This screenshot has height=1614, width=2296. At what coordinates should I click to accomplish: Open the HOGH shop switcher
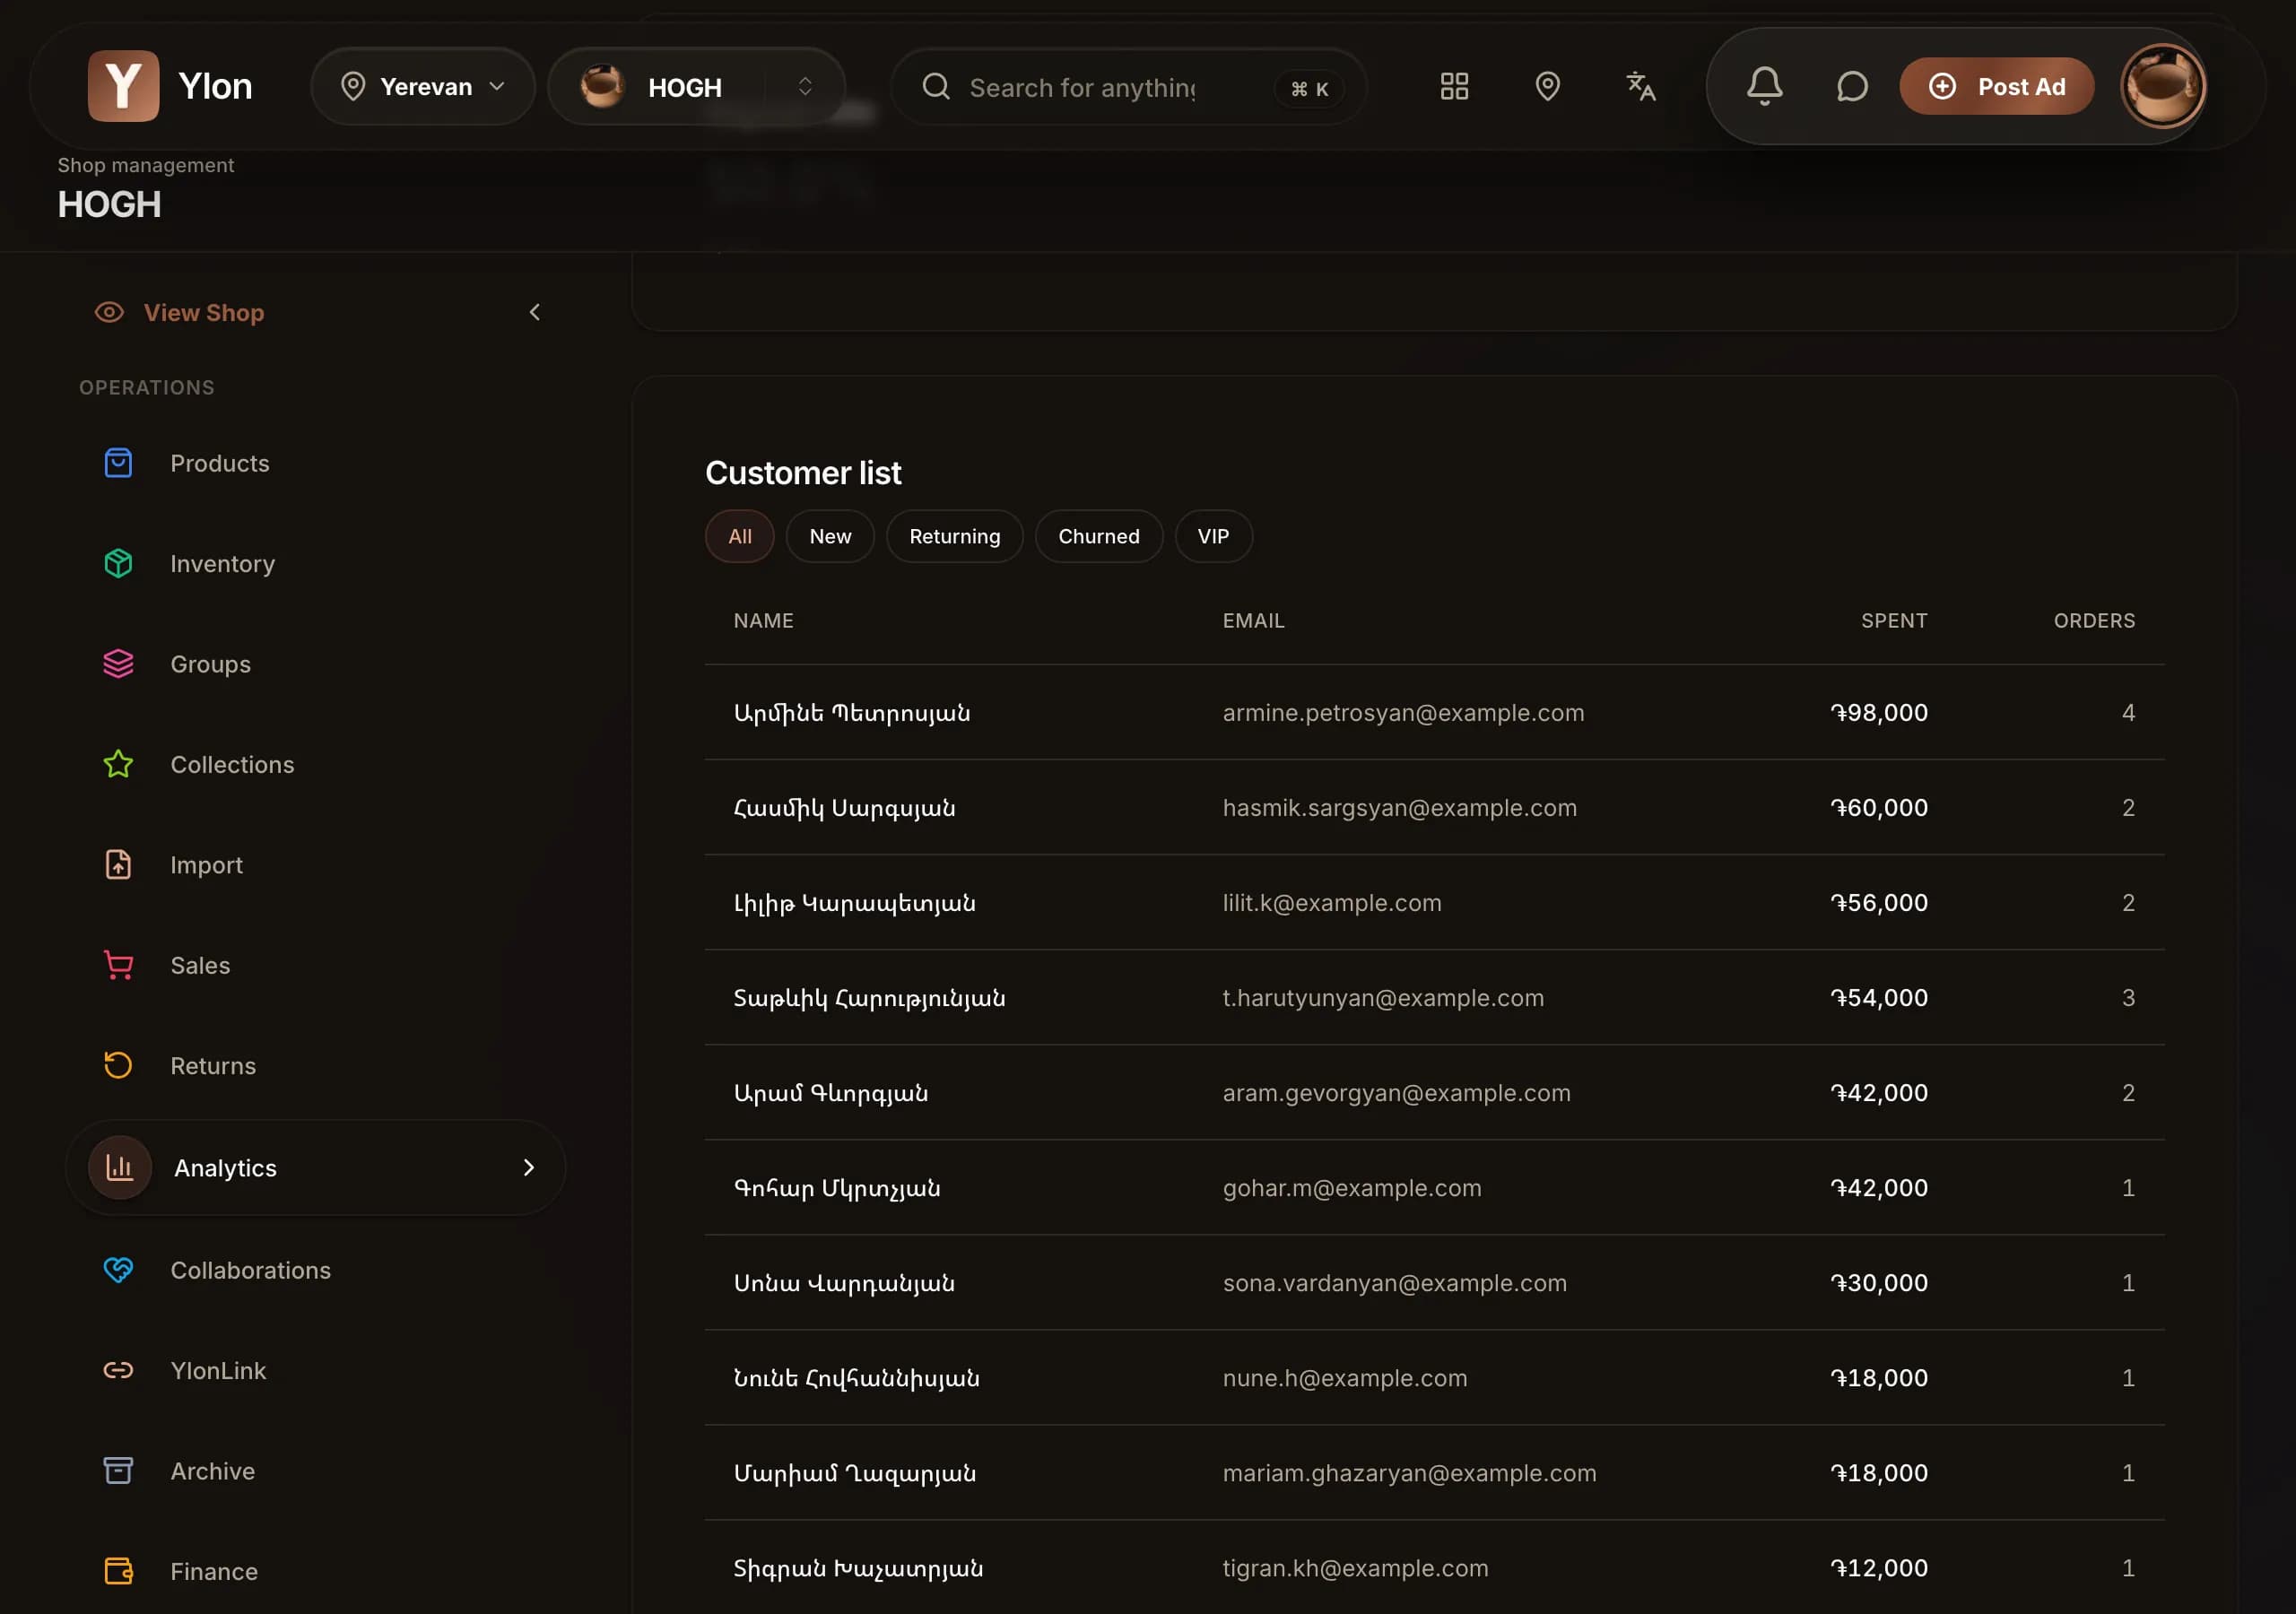point(697,87)
